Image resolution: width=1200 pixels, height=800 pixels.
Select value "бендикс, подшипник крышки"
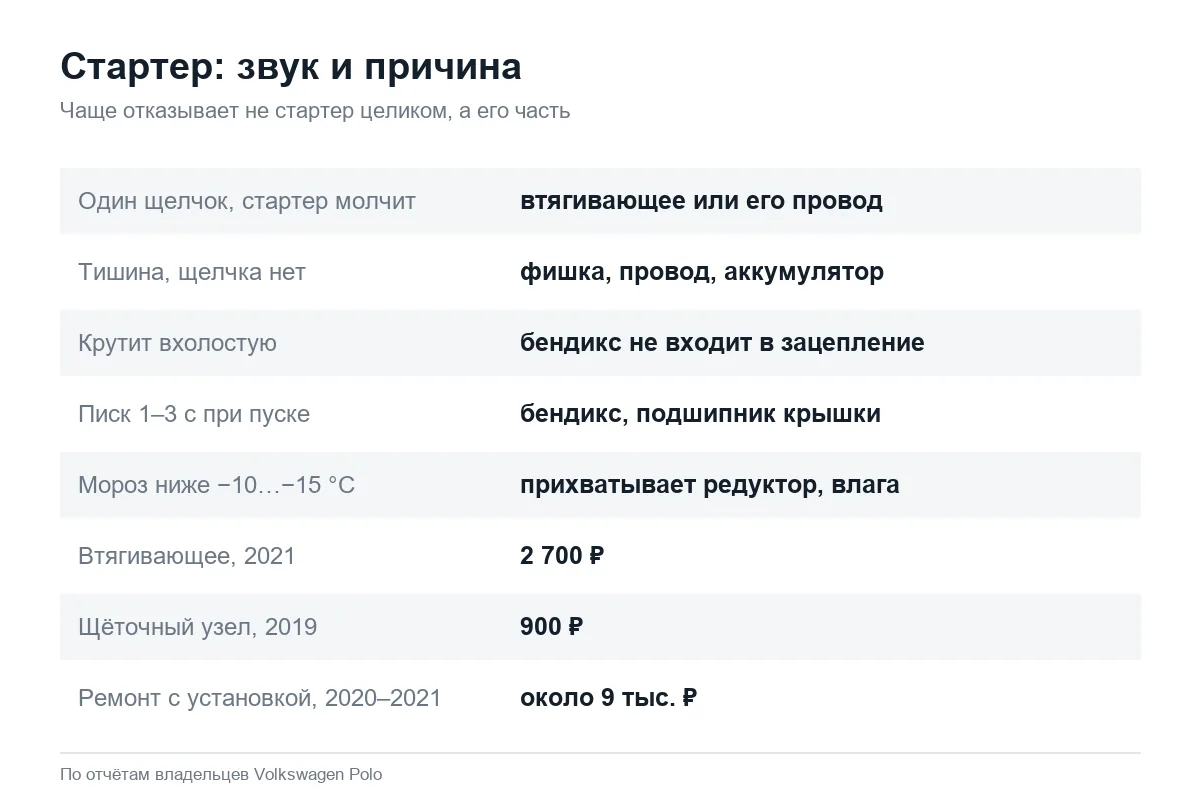click(700, 414)
